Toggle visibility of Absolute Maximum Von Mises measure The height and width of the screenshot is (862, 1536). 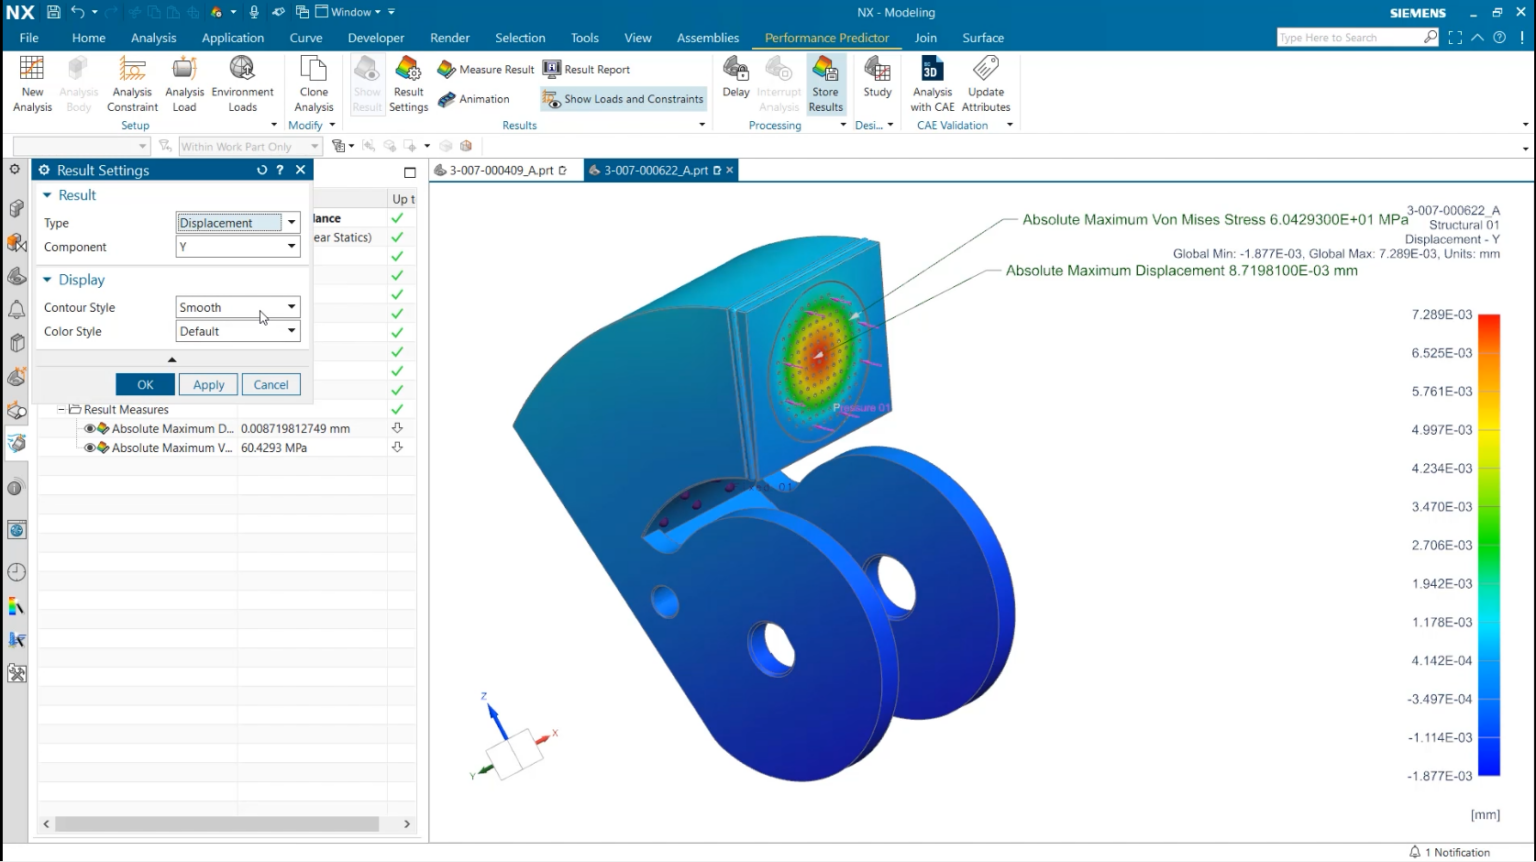click(x=90, y=448)
